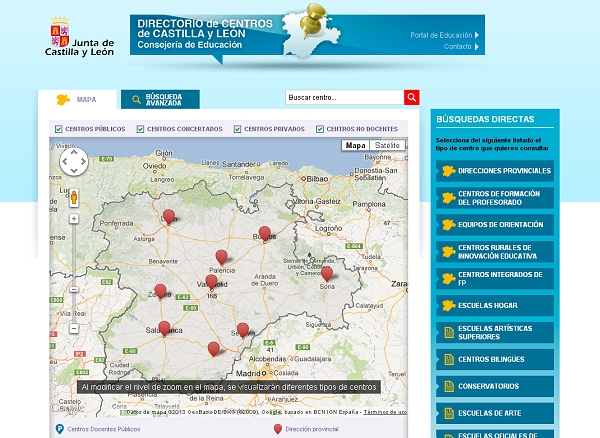The image size is (600, 438).
Task: Follow the Portal de Educación link
Action: 441,35
